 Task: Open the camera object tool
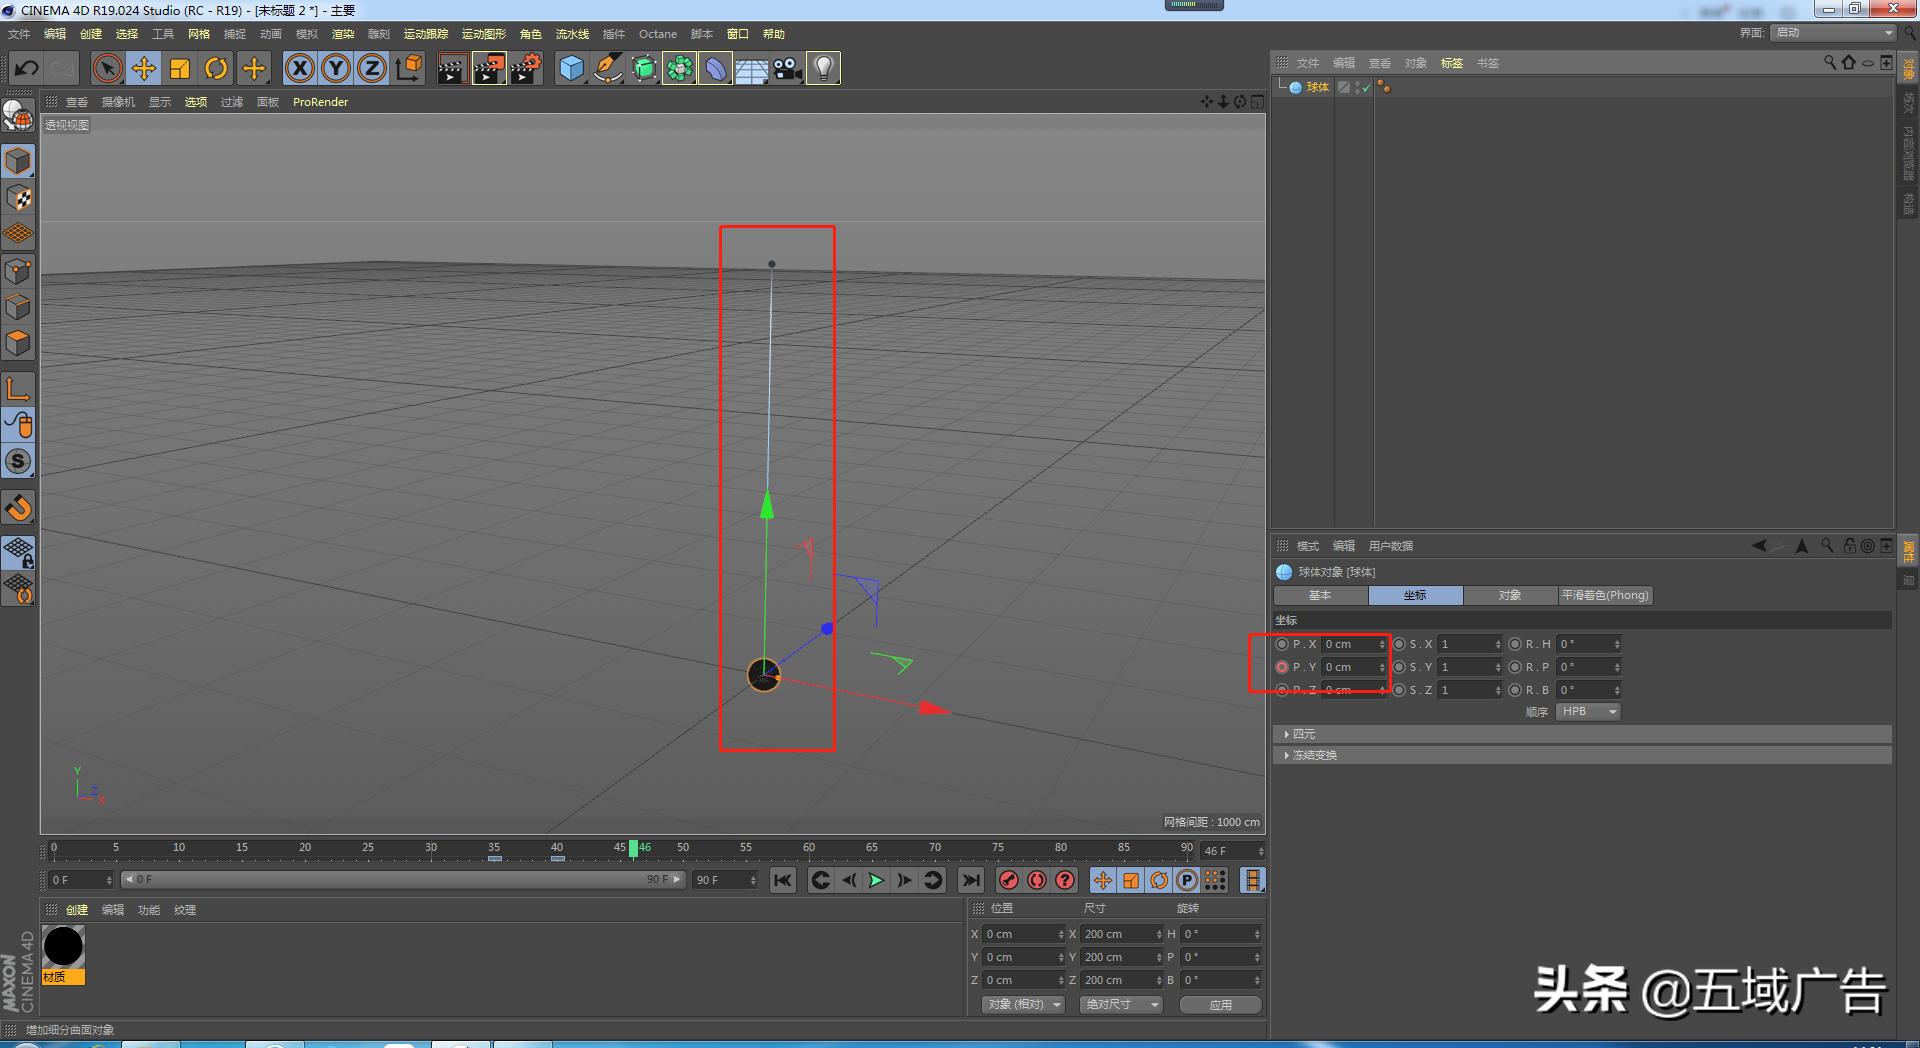pos(787,69)
